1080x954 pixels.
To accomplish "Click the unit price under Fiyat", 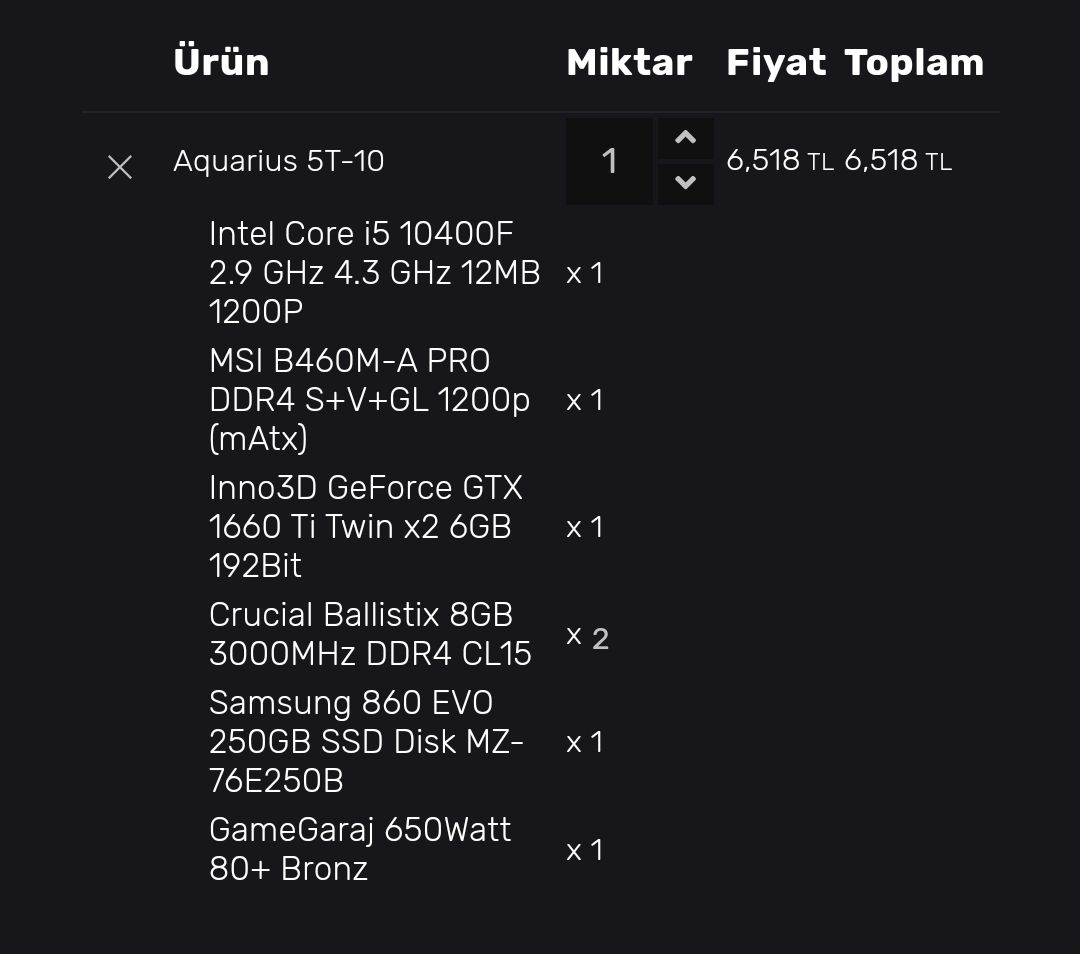I will coord(779,161).
